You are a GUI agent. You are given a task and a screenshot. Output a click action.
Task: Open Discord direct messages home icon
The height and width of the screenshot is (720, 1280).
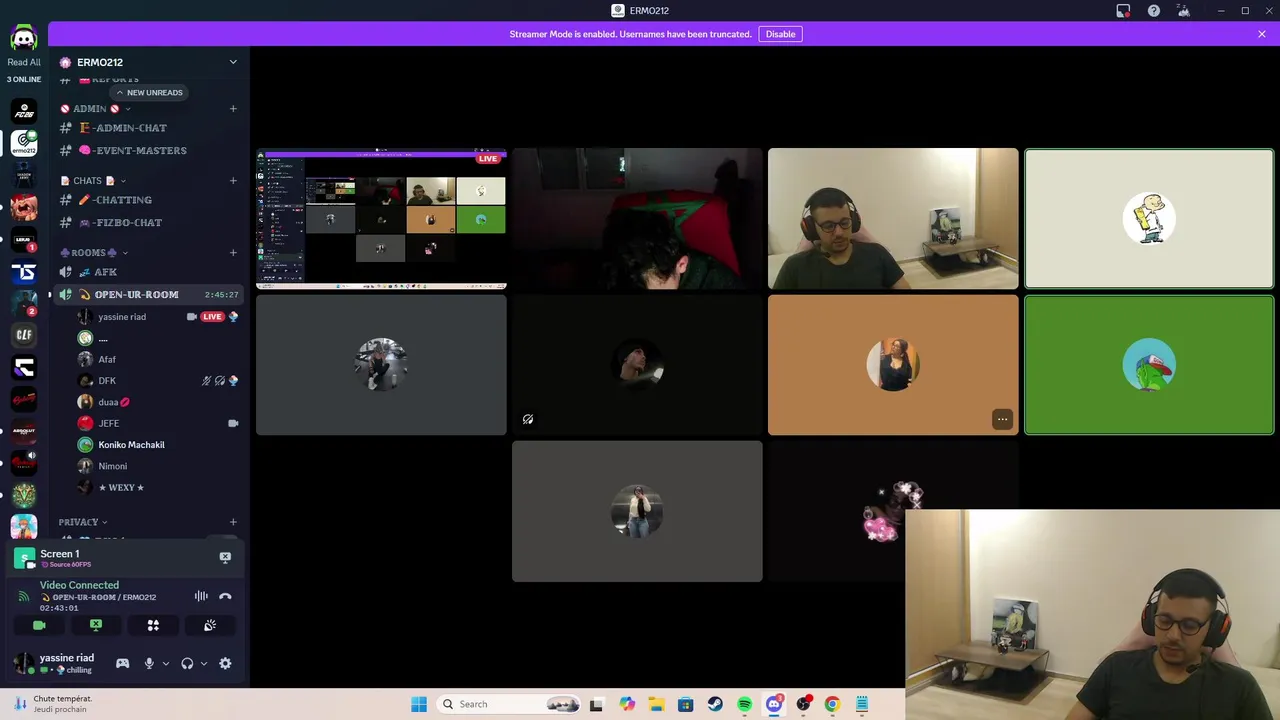point(24,39)
